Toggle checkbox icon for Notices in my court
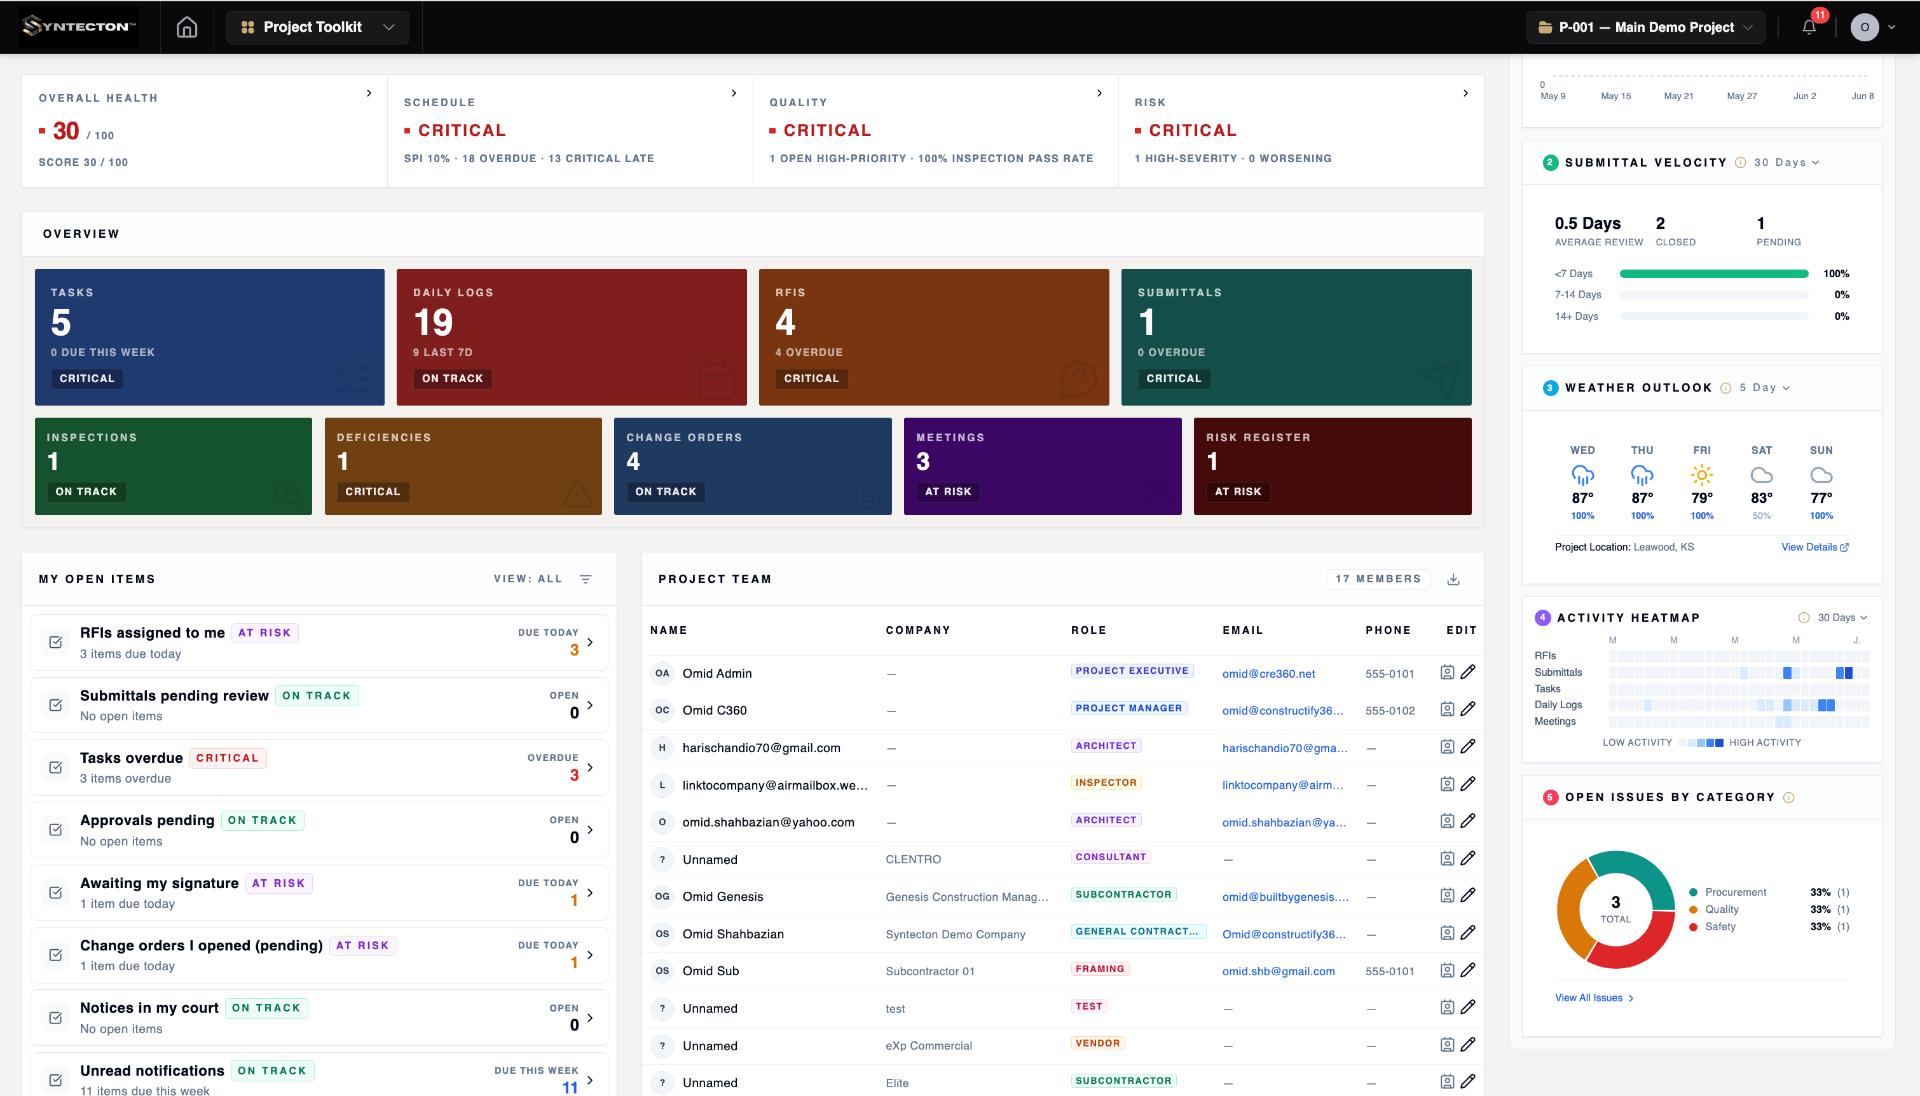This screenshot has height=1096, width=1920. (x=56, y=1017)
